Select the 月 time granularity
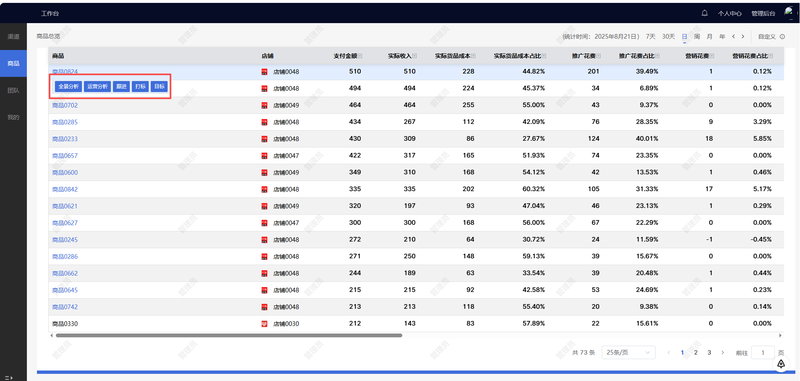The height and width of the screenshot is (381, 800). pyautogui.click(x=709, y=37)
